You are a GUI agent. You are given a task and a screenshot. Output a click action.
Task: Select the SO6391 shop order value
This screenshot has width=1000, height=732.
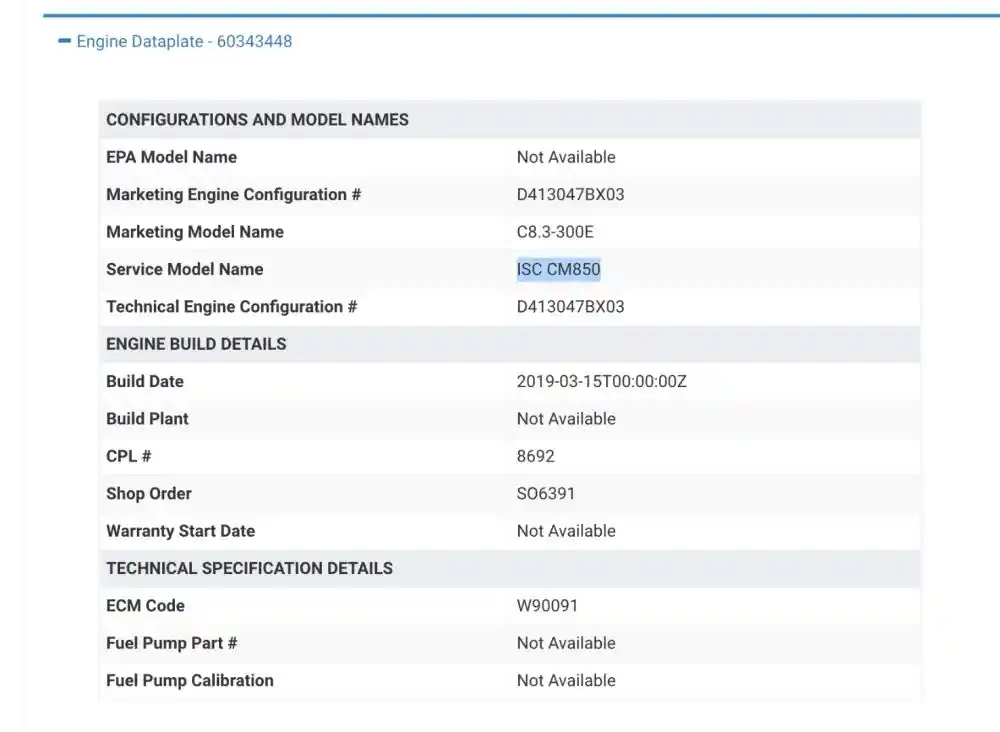(x=545, y=494)
